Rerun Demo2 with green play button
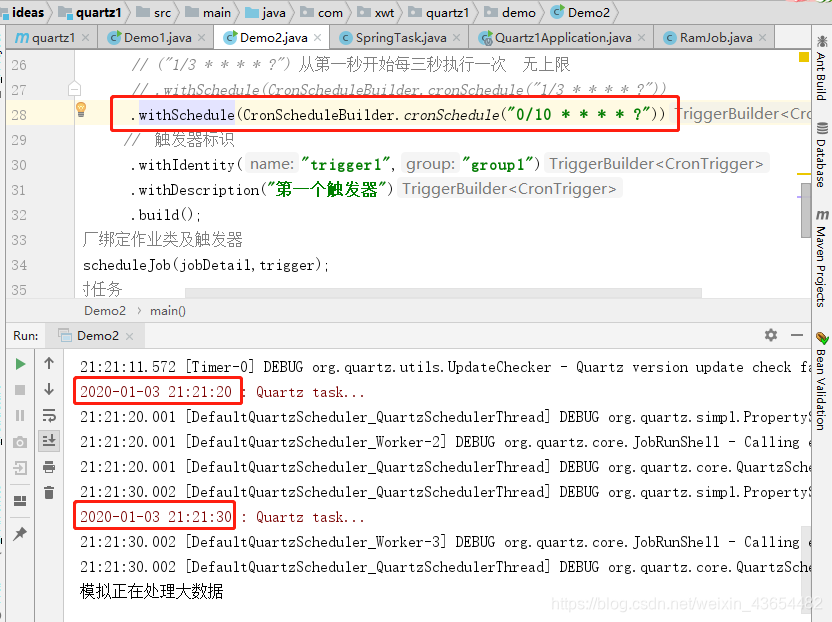The image size is (832, 622). tap(20, 364)
